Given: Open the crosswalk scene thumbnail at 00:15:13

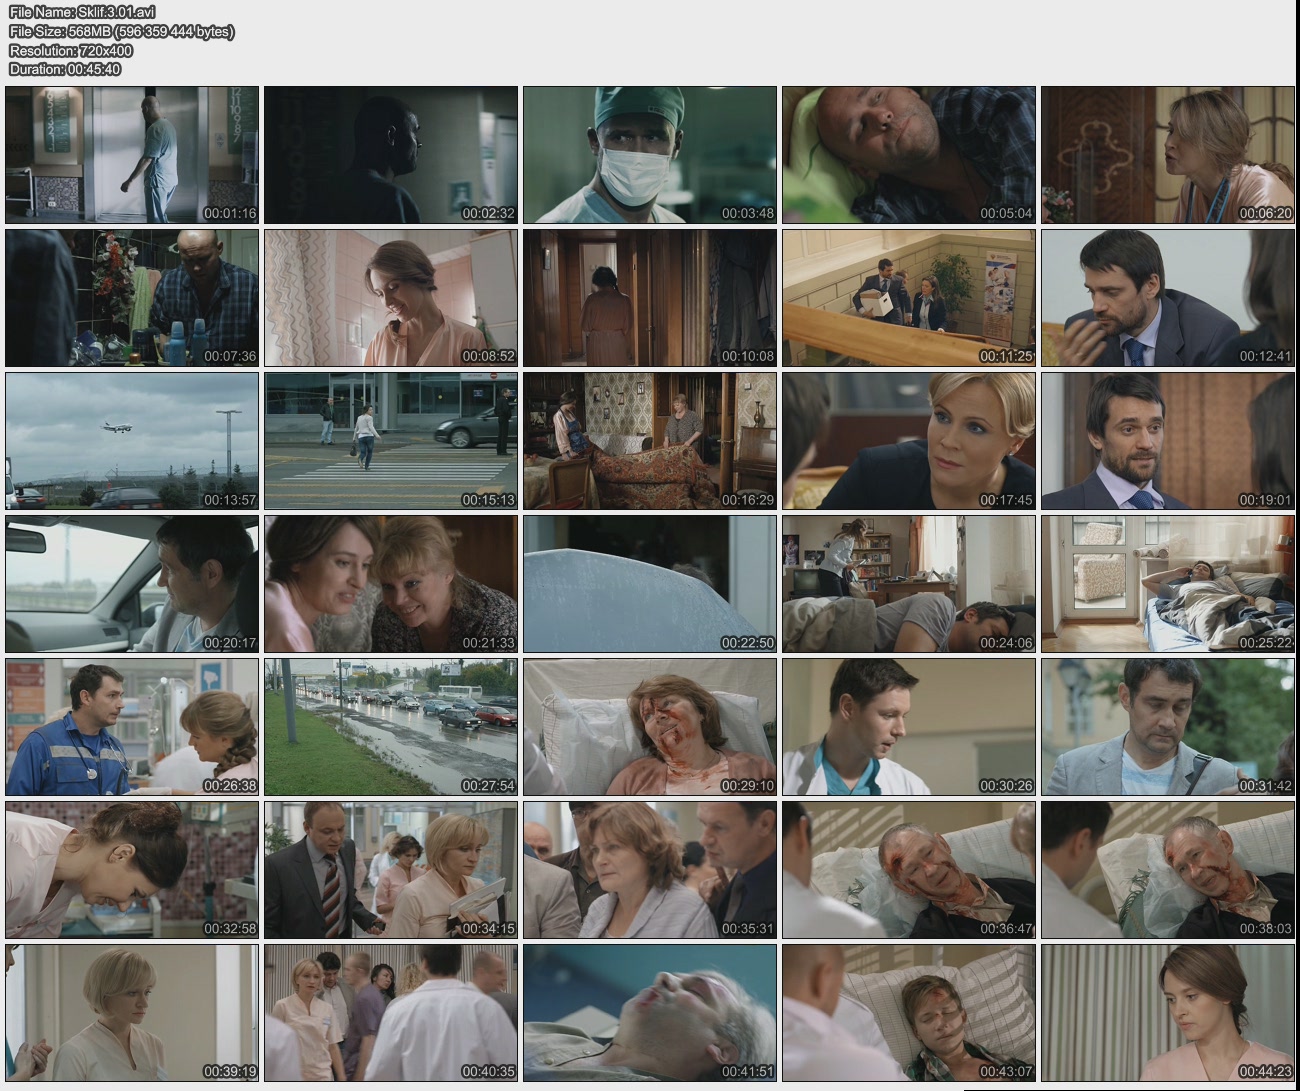Looking at the screenshot, I should 391,441.
